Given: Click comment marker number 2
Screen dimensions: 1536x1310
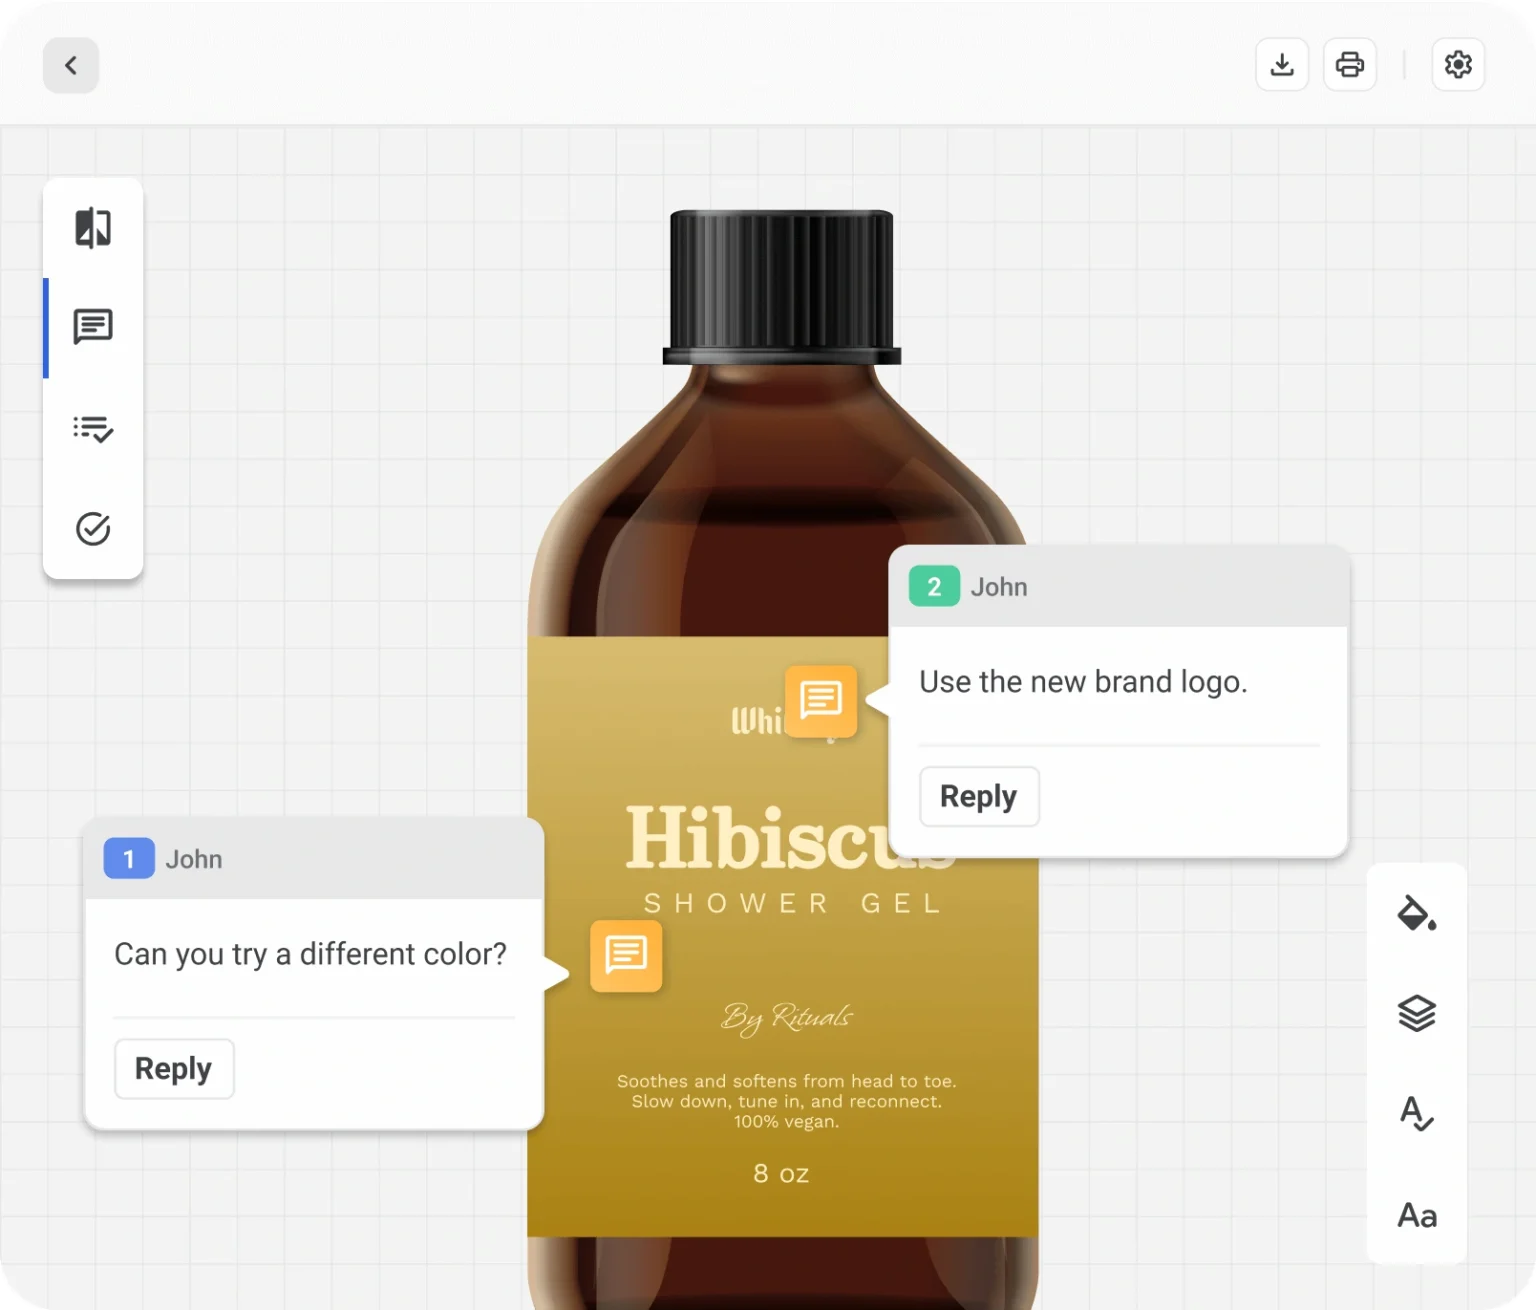Looking at the screenshot, I should [x=933, y=587].
